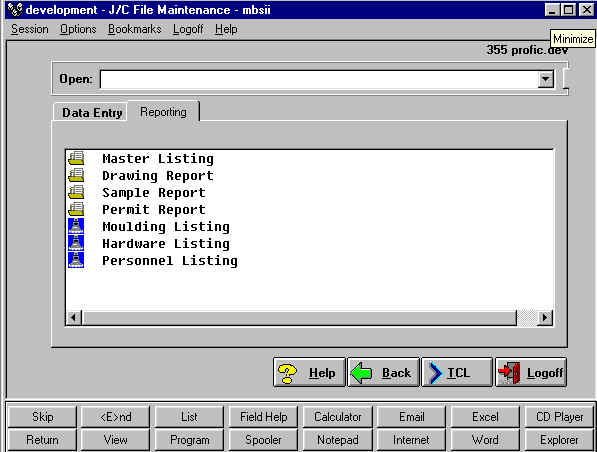Click the horizontal scrollbar thumb in list

pyautogui.click(x=299, y=317)
